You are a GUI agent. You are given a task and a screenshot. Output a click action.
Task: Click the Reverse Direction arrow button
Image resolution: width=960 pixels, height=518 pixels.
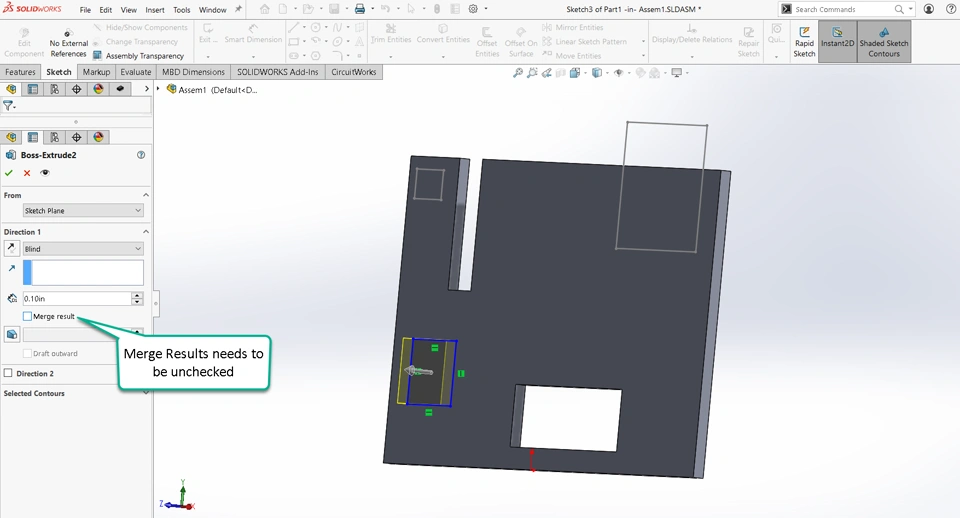[11, 249]
